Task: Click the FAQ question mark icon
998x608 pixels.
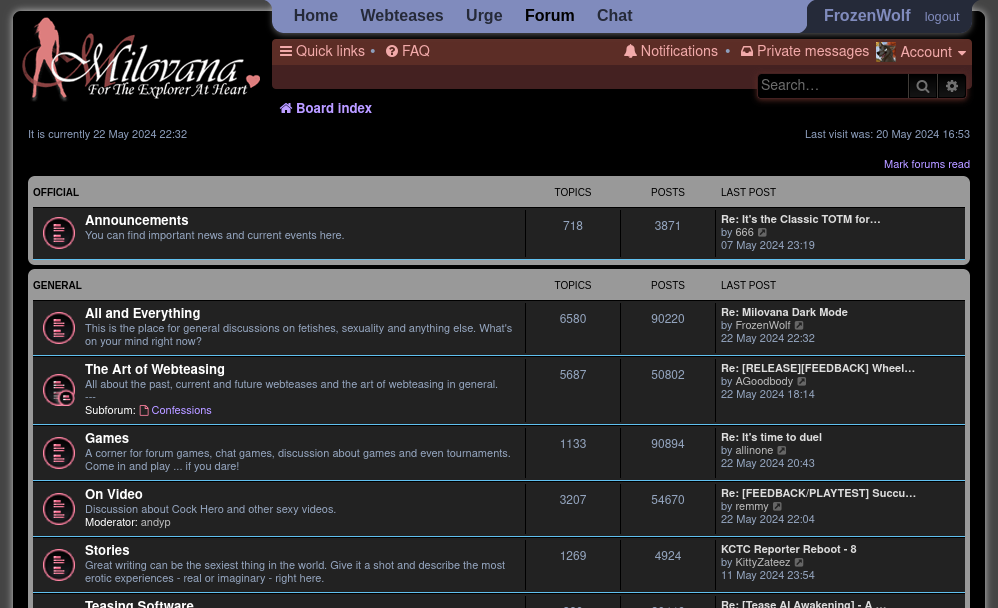Action: click(x=392, y=51)
